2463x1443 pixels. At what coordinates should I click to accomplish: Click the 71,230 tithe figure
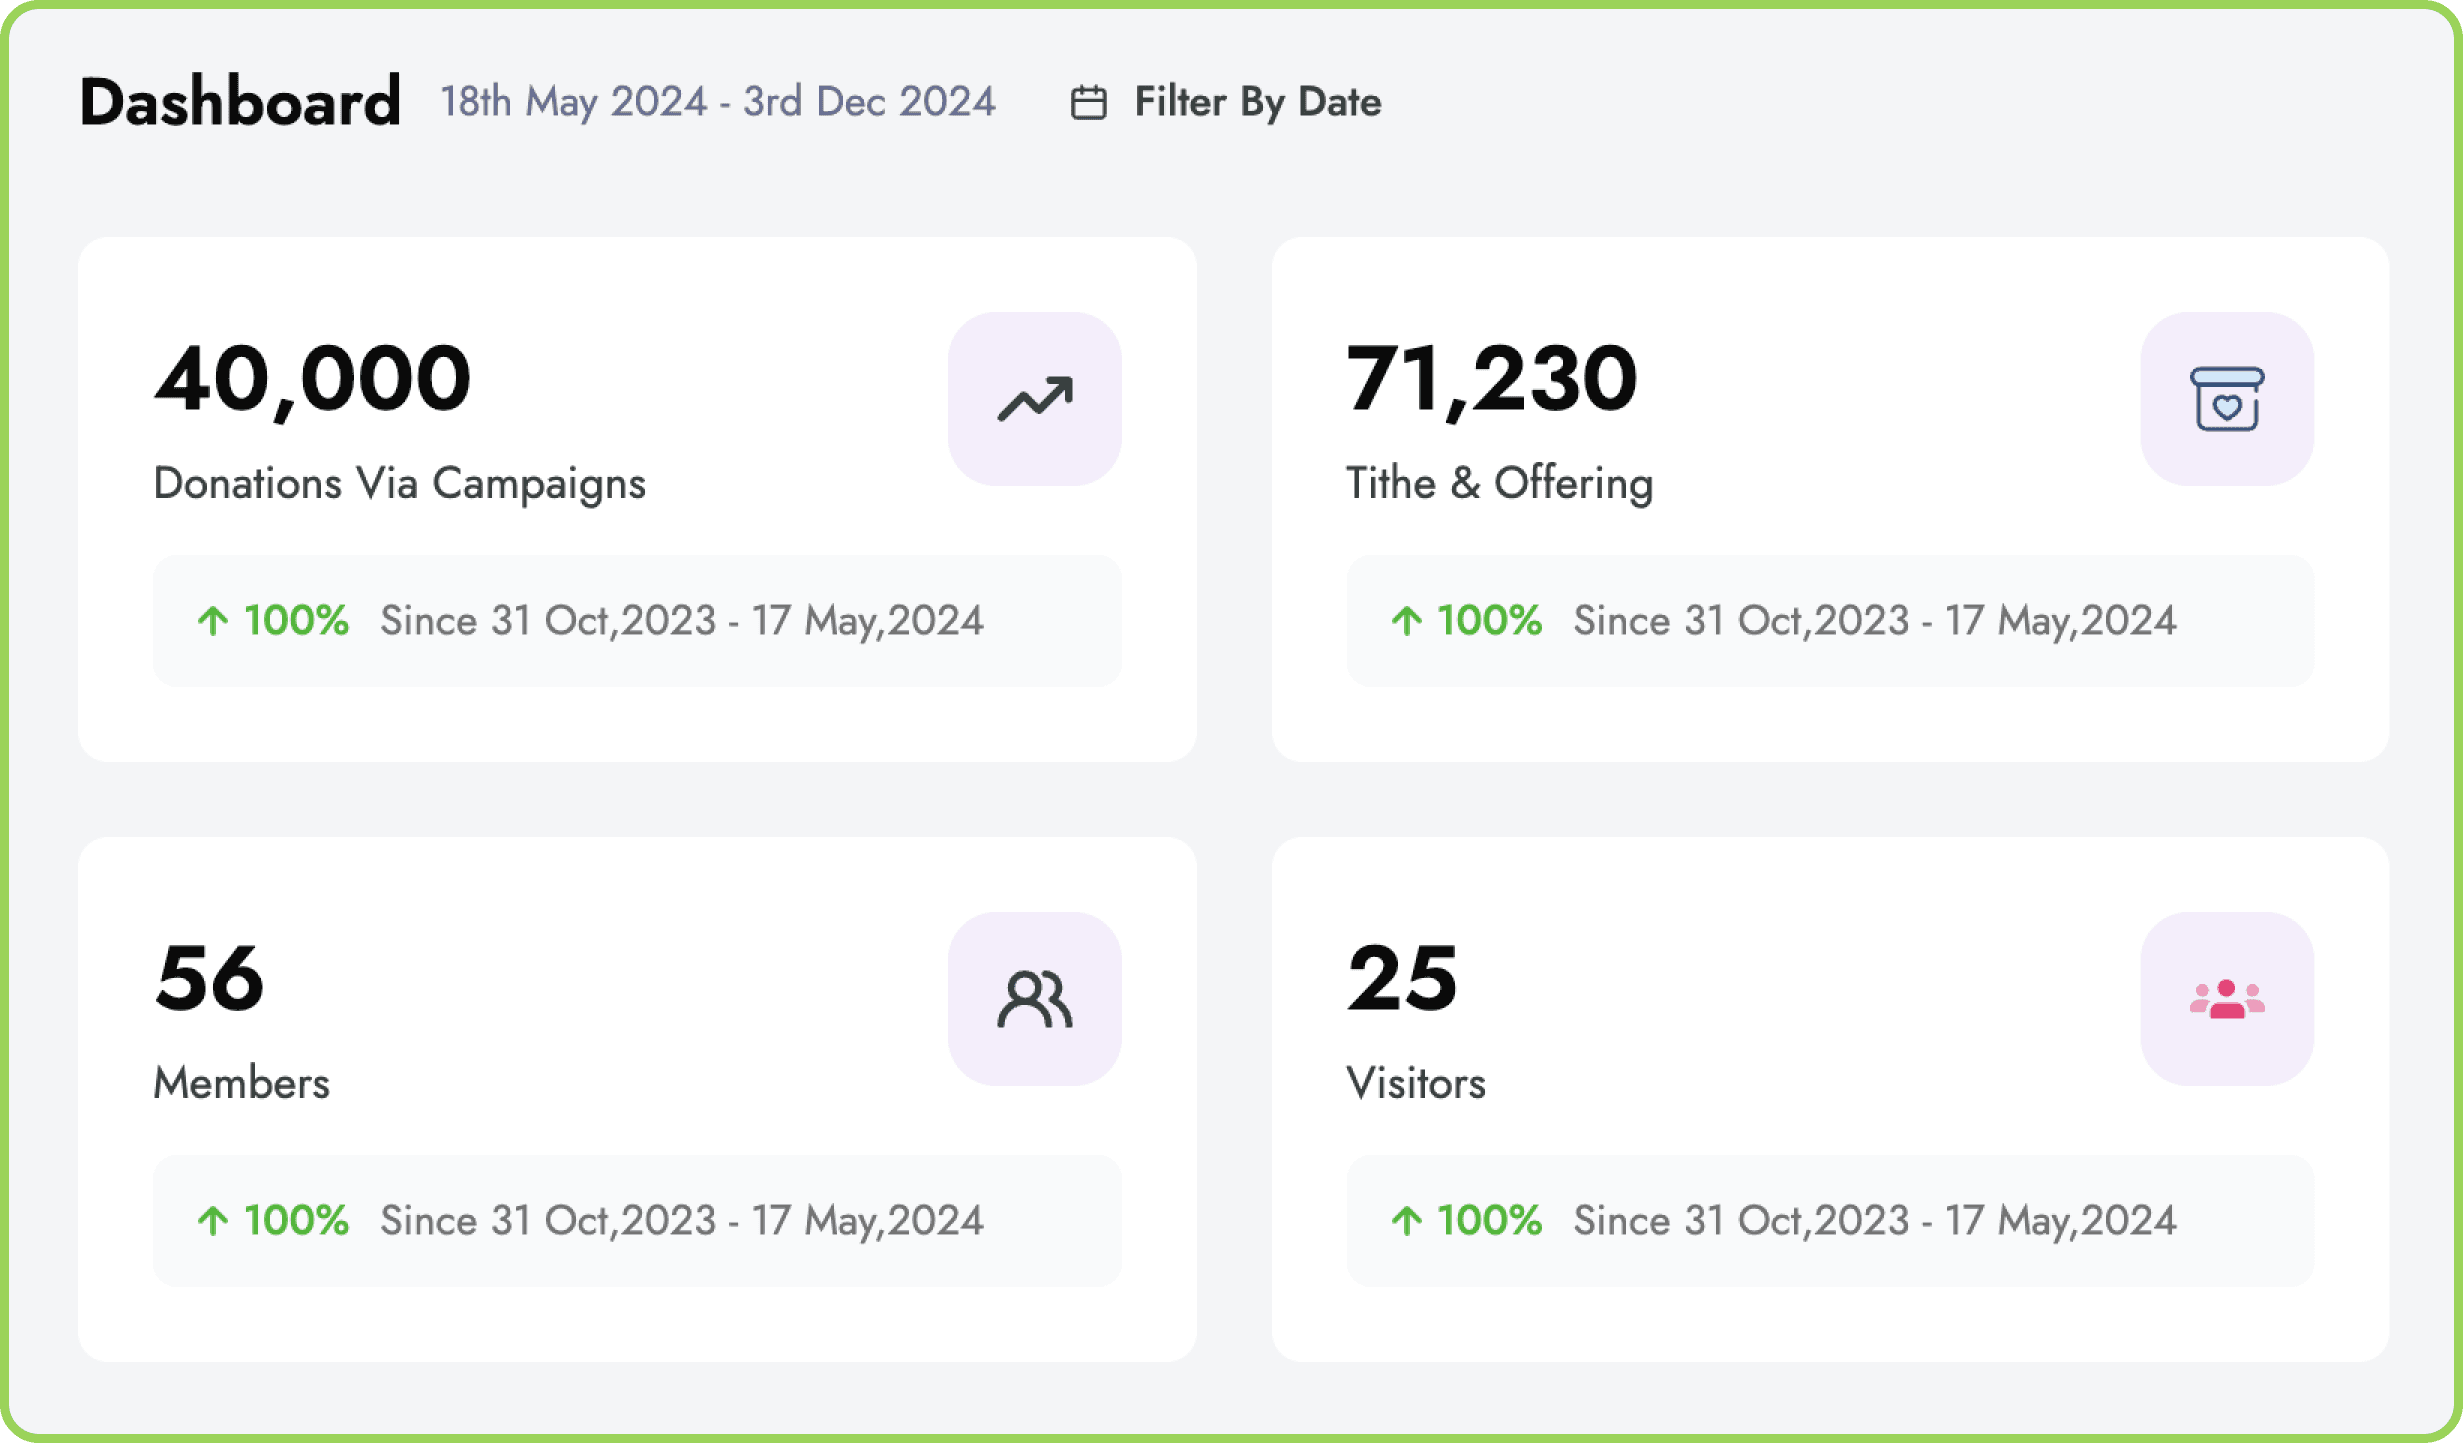pyautogui.click(x=1491, y=379)
